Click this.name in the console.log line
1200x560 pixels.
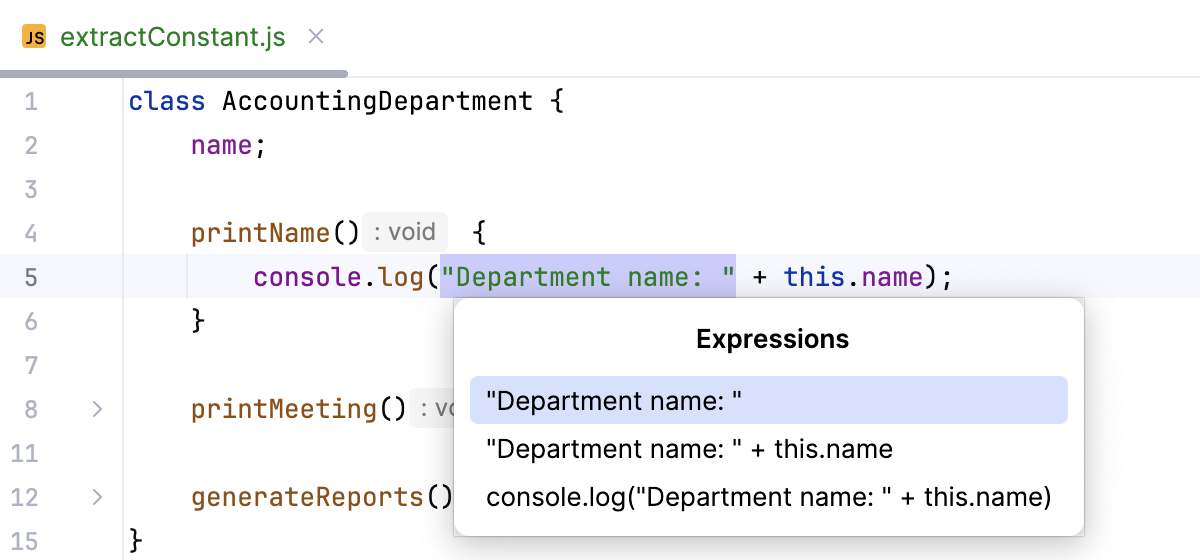point(852,277)
